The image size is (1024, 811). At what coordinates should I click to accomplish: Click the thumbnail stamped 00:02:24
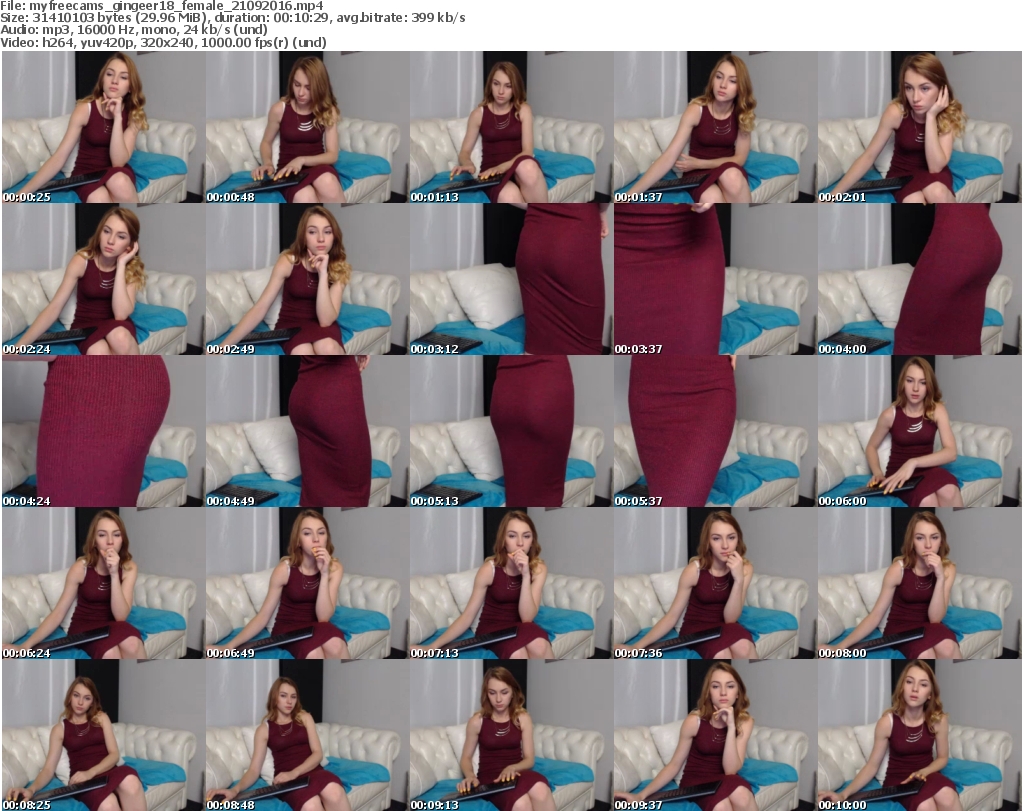(x=103, y=279)
